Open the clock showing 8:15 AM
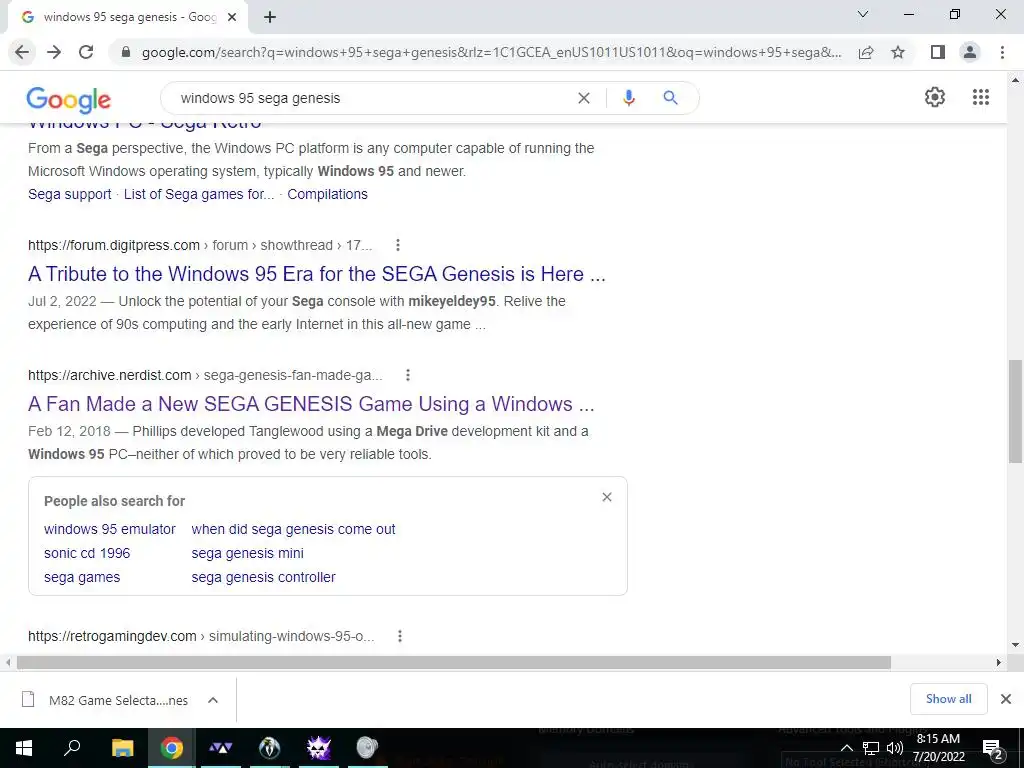 938,748
